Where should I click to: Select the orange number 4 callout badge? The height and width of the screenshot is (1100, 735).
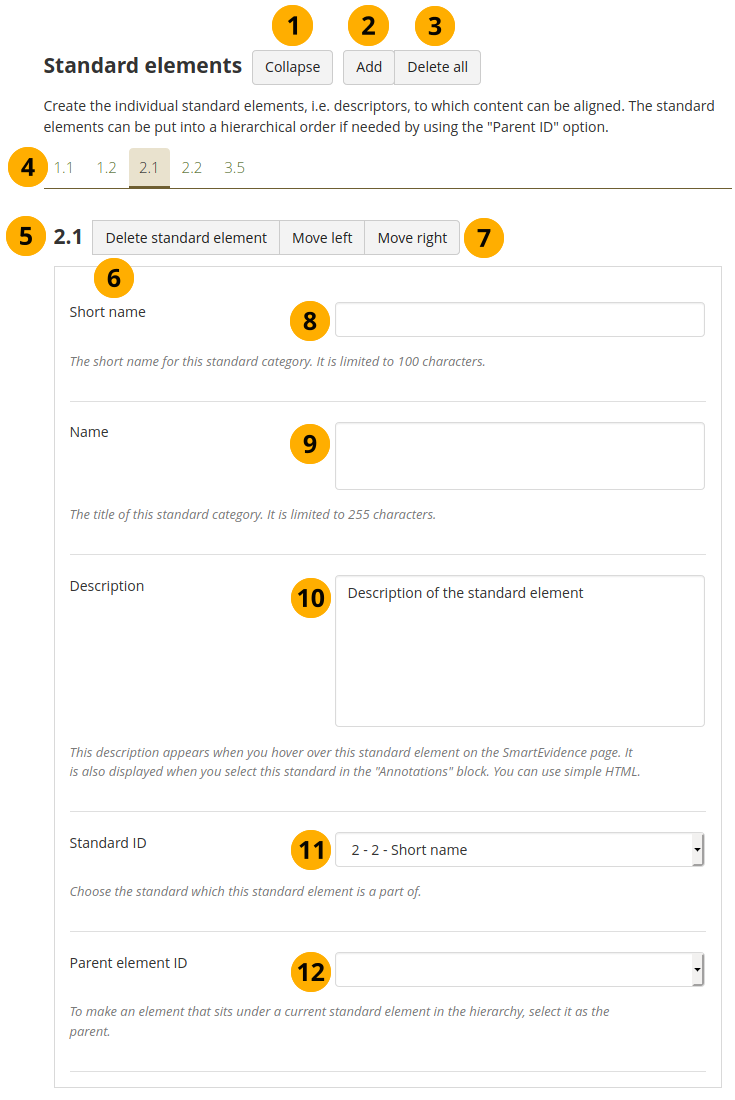[x=28, y=168]
